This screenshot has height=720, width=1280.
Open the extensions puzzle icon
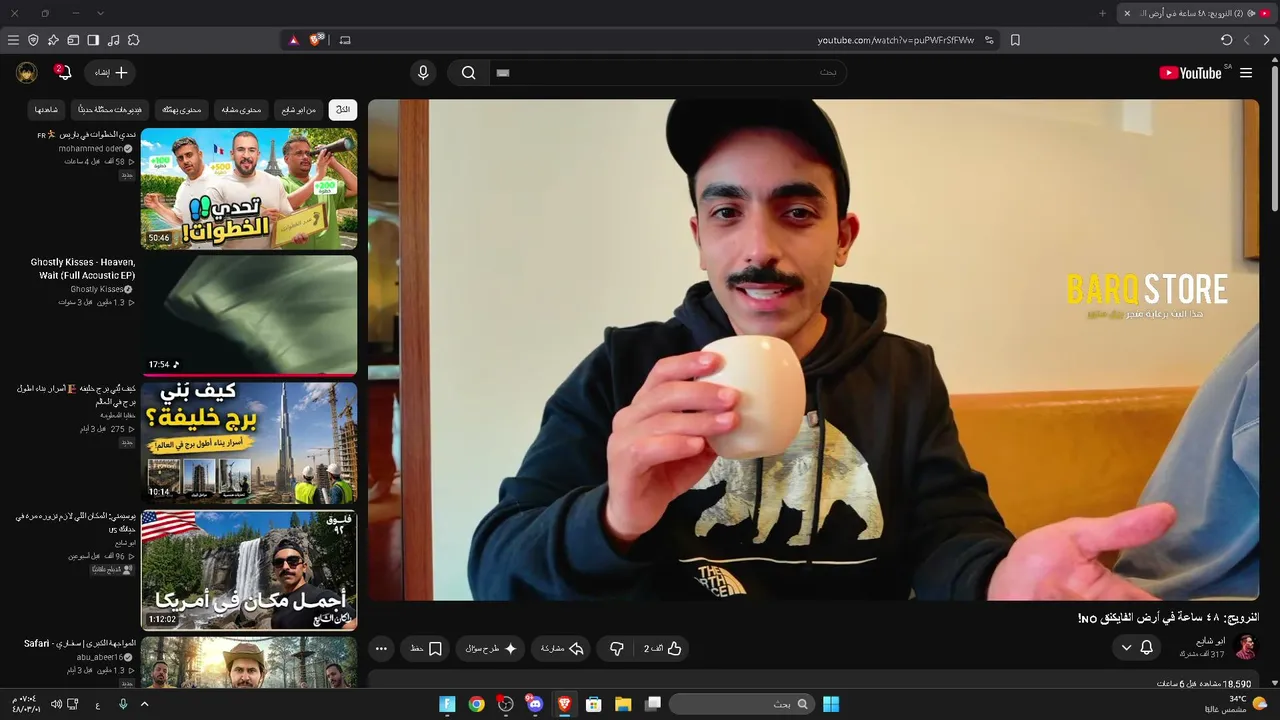(x=133, y=40)
